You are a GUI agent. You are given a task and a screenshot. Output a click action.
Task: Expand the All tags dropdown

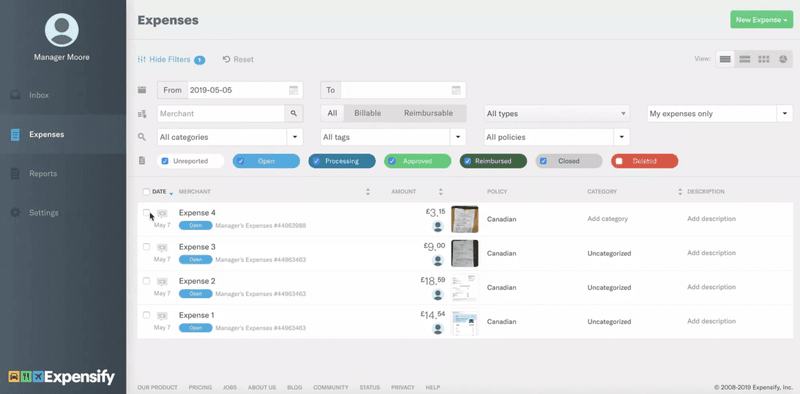coord(458,137)
